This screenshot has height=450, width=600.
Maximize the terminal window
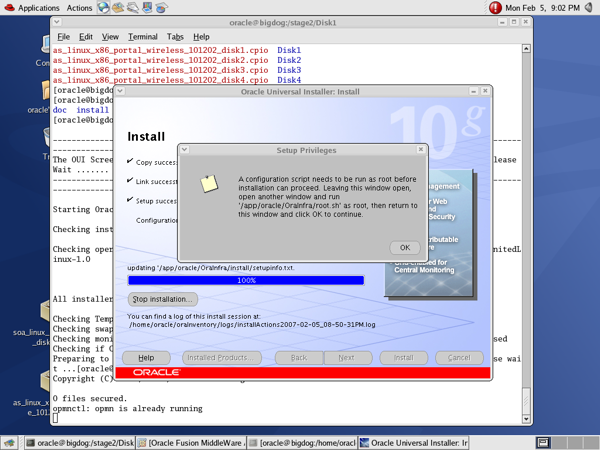[x=514, y=22]
